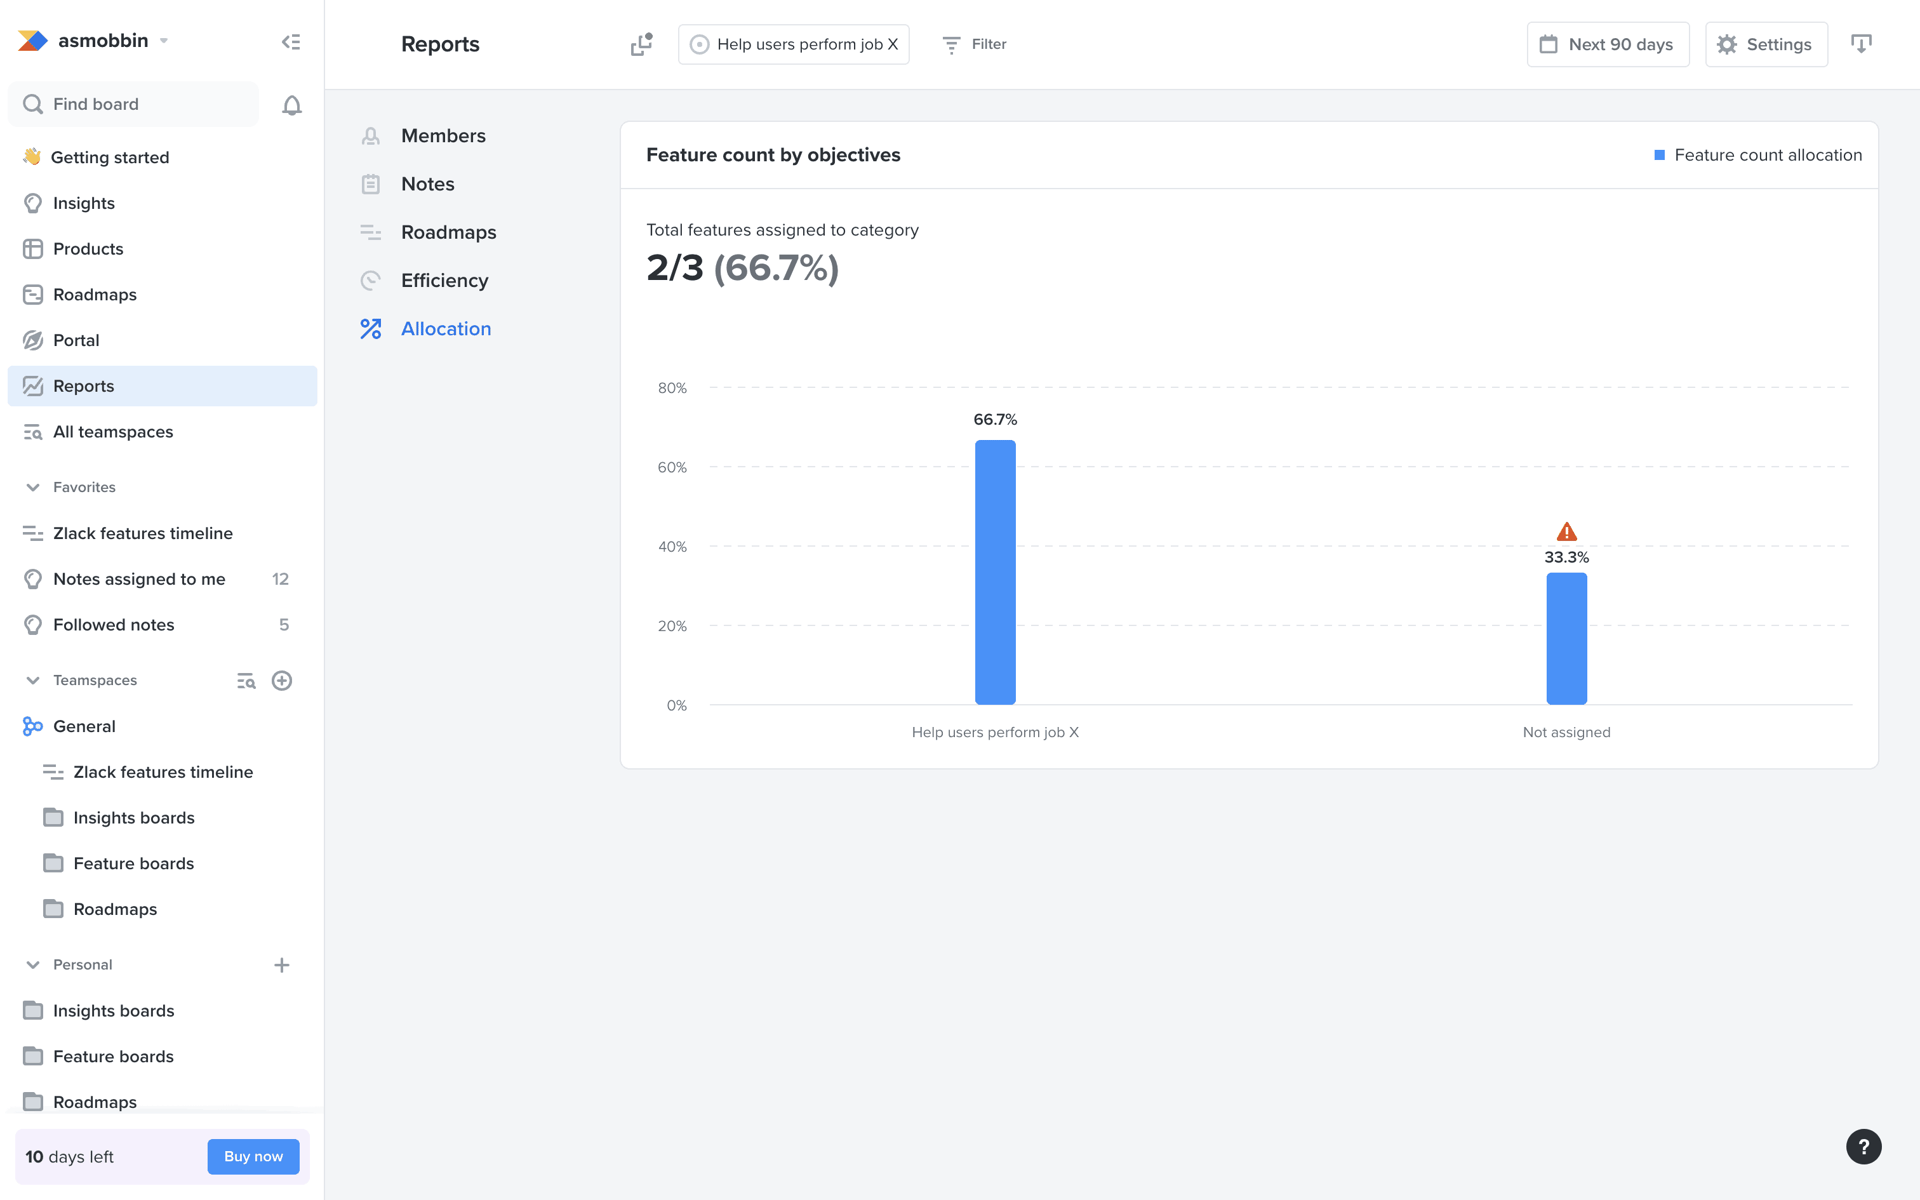Click the blue Feature count allocation legend swatch
Screen dimensions: 1920x1200
(1659, 155)
